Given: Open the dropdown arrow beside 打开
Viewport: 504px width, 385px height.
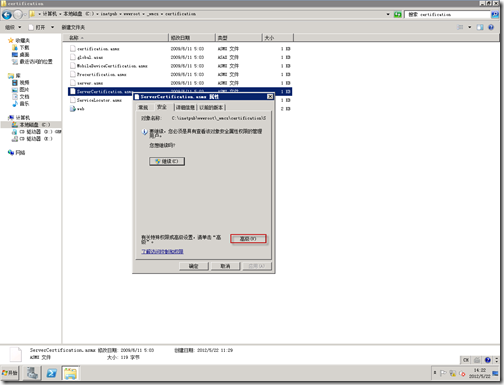Looking at the screenshot, I should [x=52, y=27].
